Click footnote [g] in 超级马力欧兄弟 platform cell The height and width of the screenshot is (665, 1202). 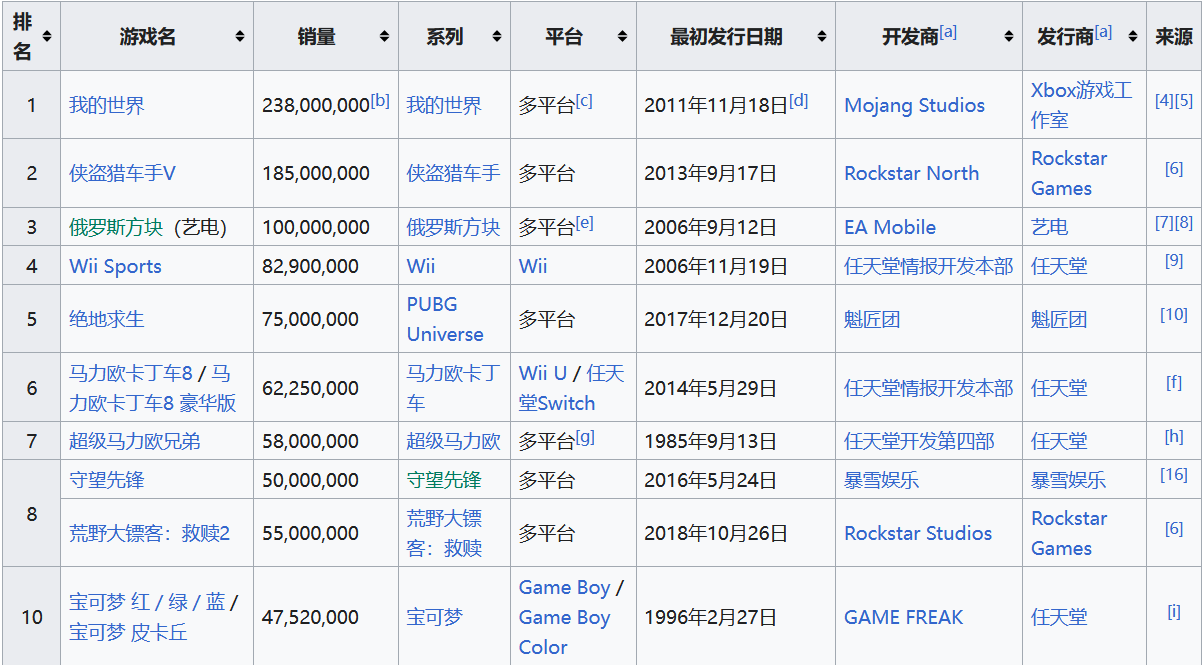pyautogui.click(x=585, y=436)
